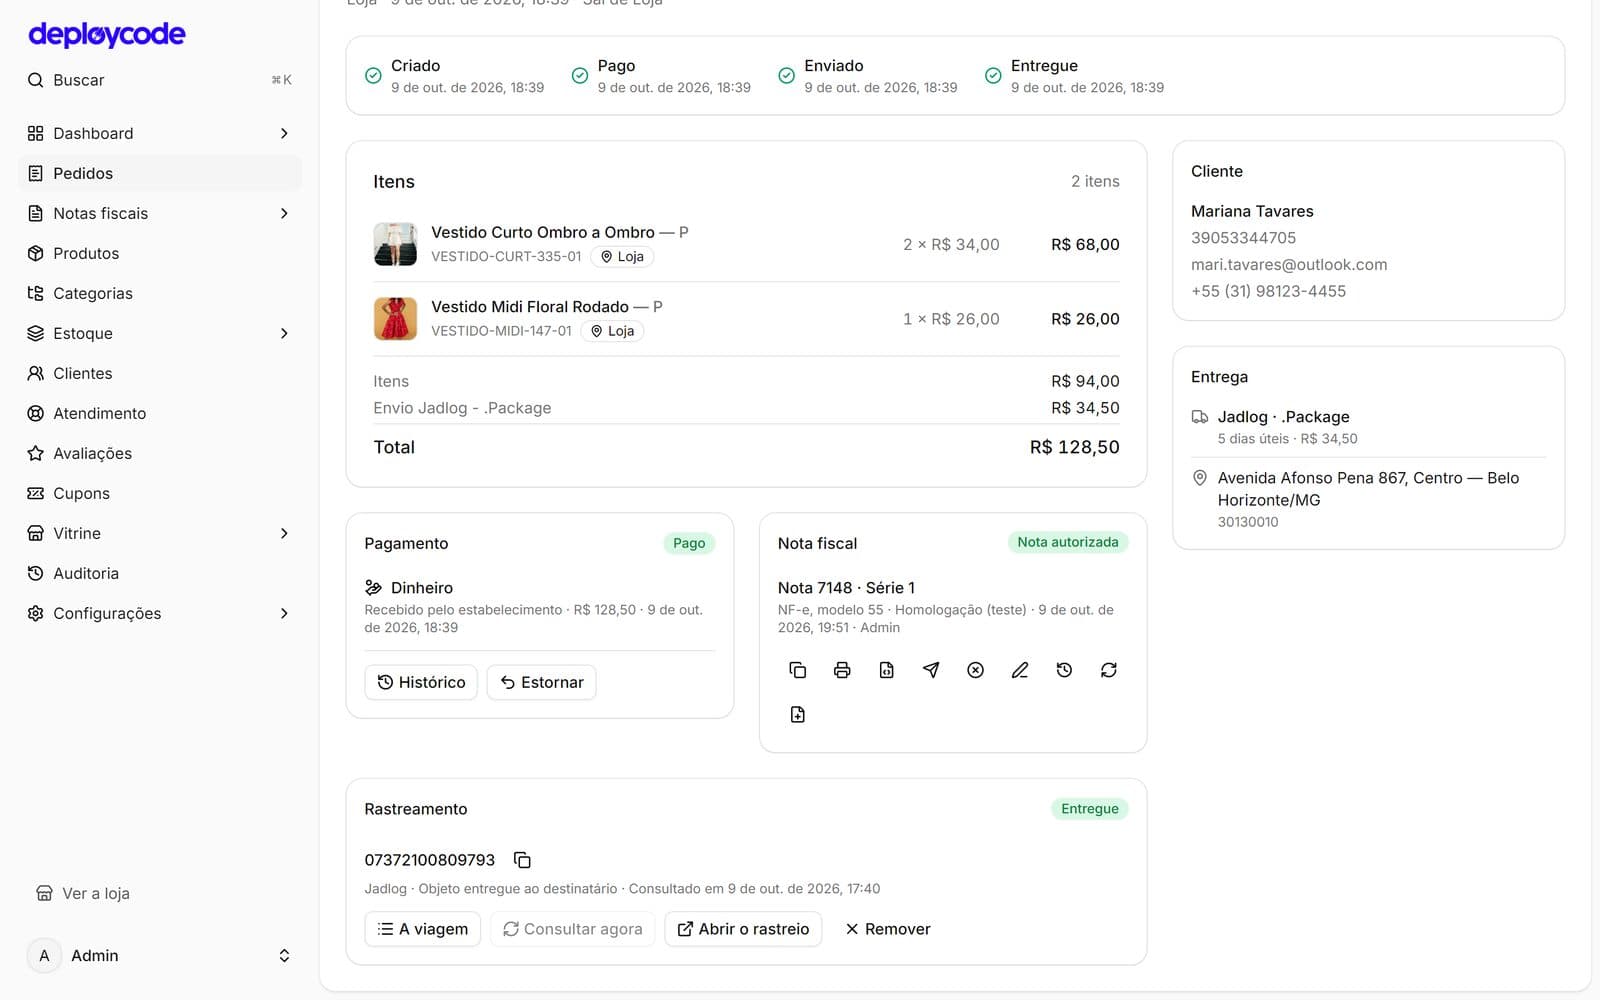This screenshot has width=1600, height=1000.
Task: Open Atendimento in the sidebar
Action: pos(160,413)
